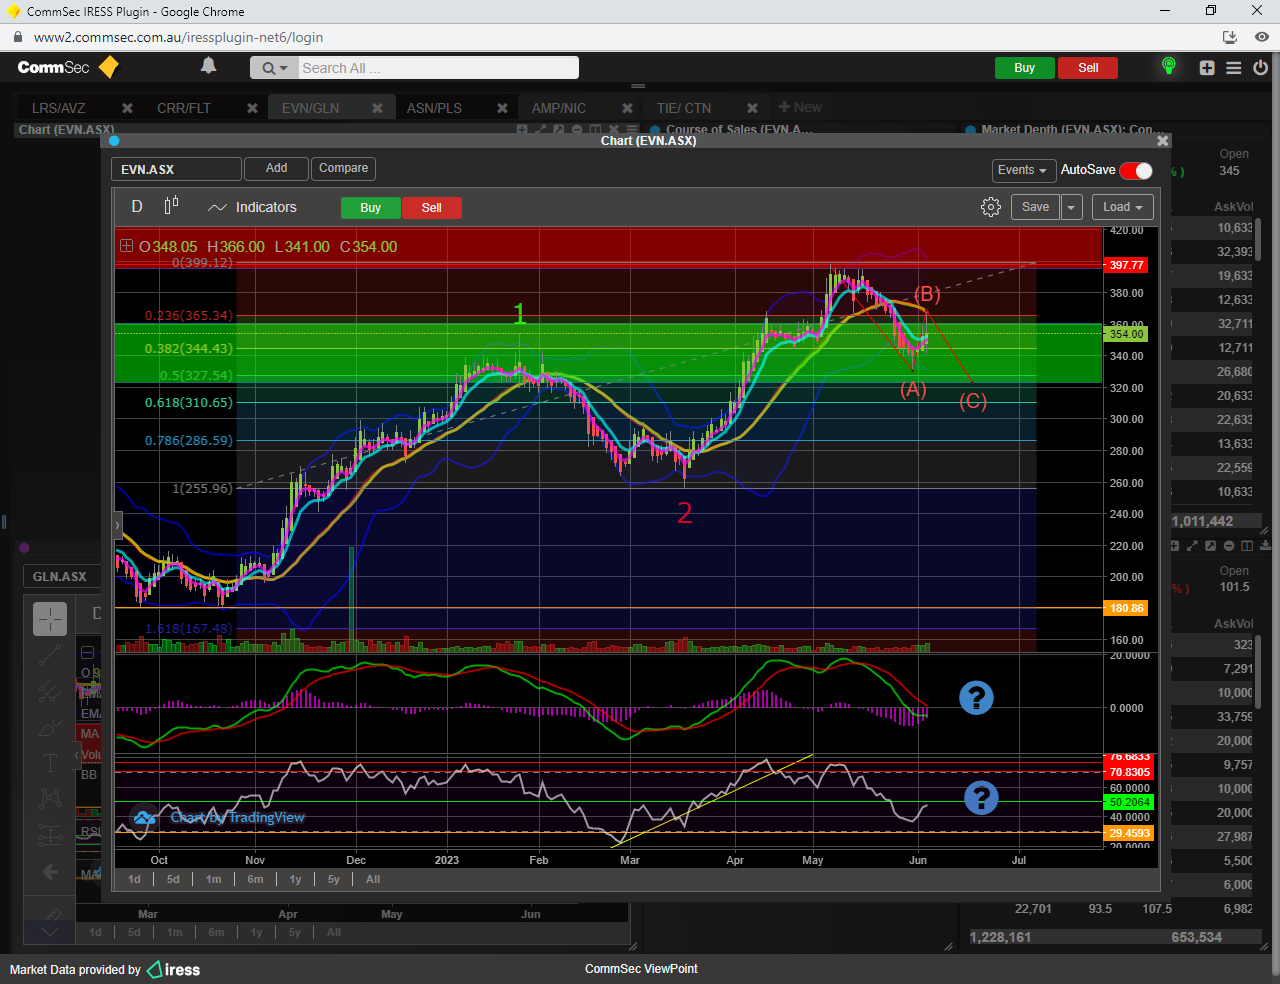Screen dimensions: 1280x984
Task: Open the hamburger menu in header
Action: pyautogui.click(x=1234, y=68)
